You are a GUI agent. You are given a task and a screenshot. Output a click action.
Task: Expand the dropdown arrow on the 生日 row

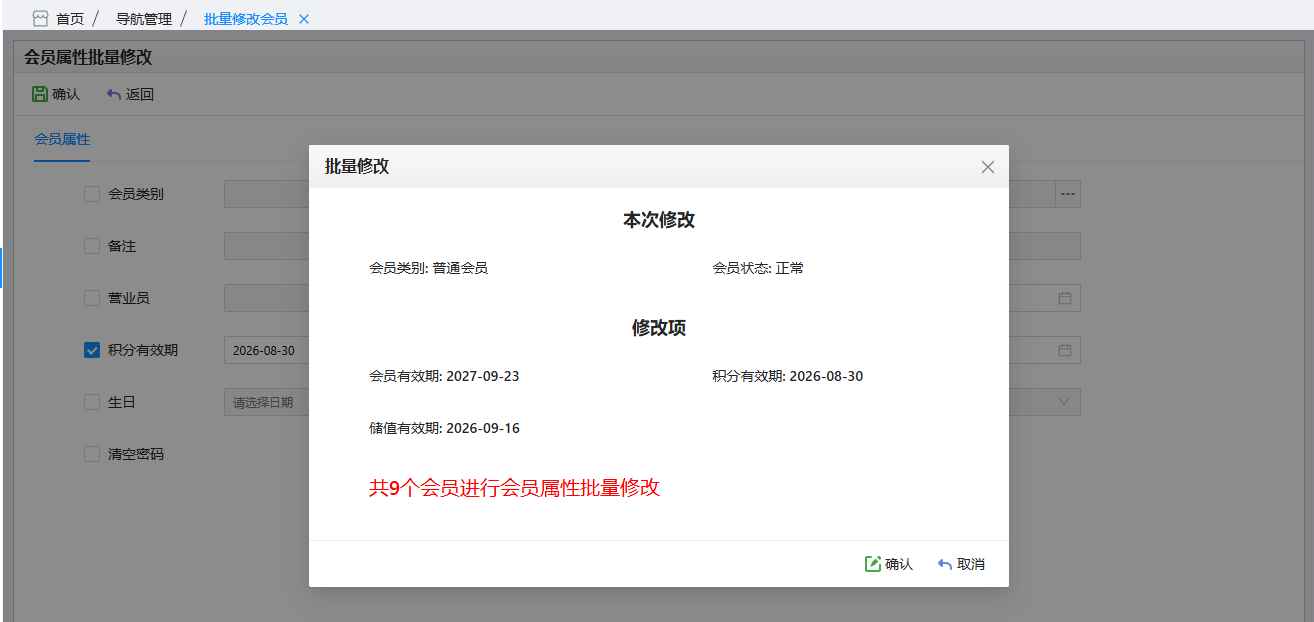[x=1063, y=402]
